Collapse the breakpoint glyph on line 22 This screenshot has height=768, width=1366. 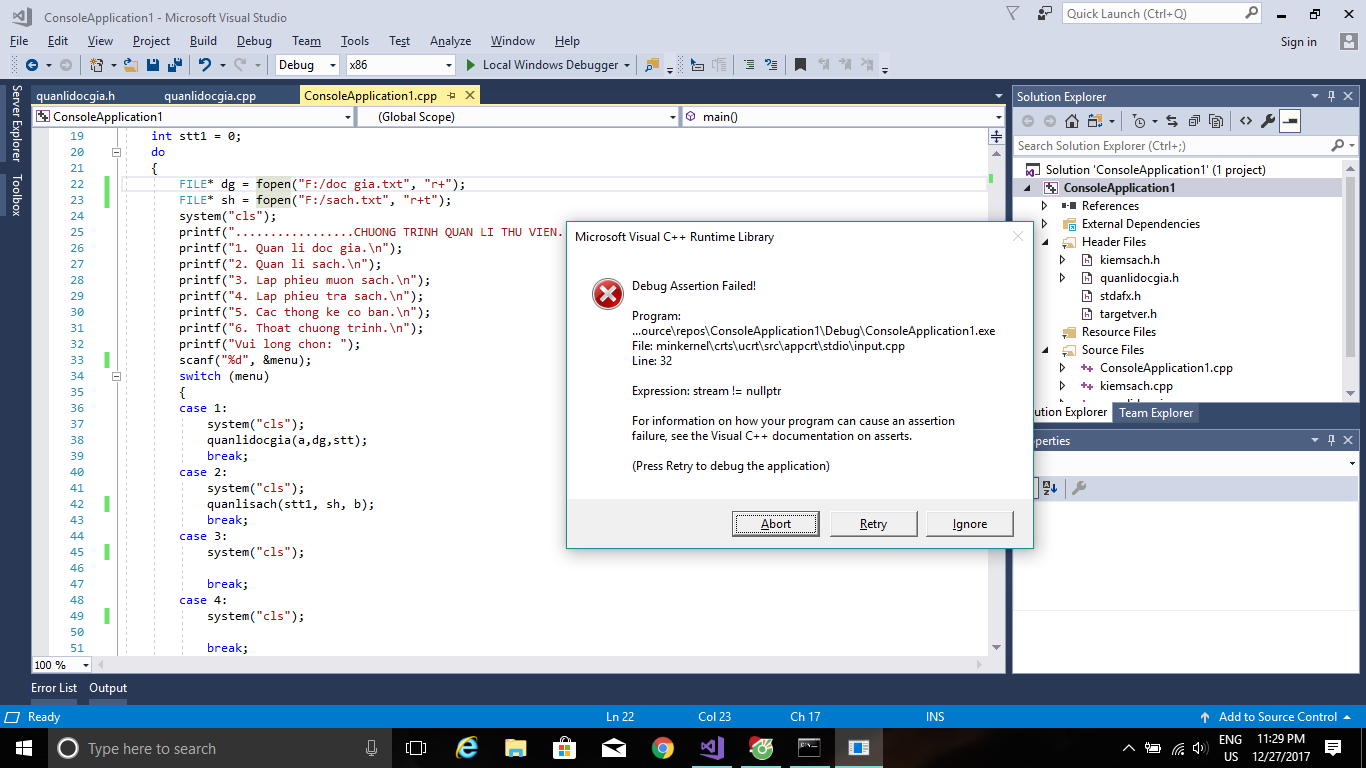coord(106,184)
